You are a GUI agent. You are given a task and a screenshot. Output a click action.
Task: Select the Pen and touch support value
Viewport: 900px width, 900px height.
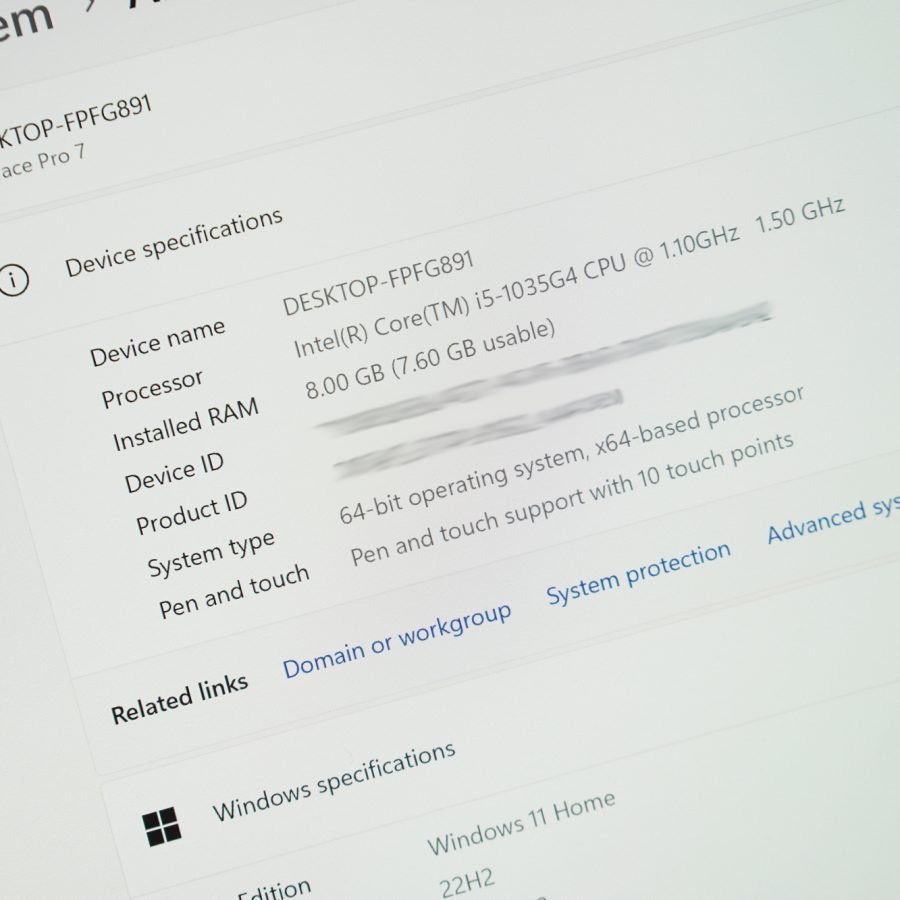(x=572, y=499)
